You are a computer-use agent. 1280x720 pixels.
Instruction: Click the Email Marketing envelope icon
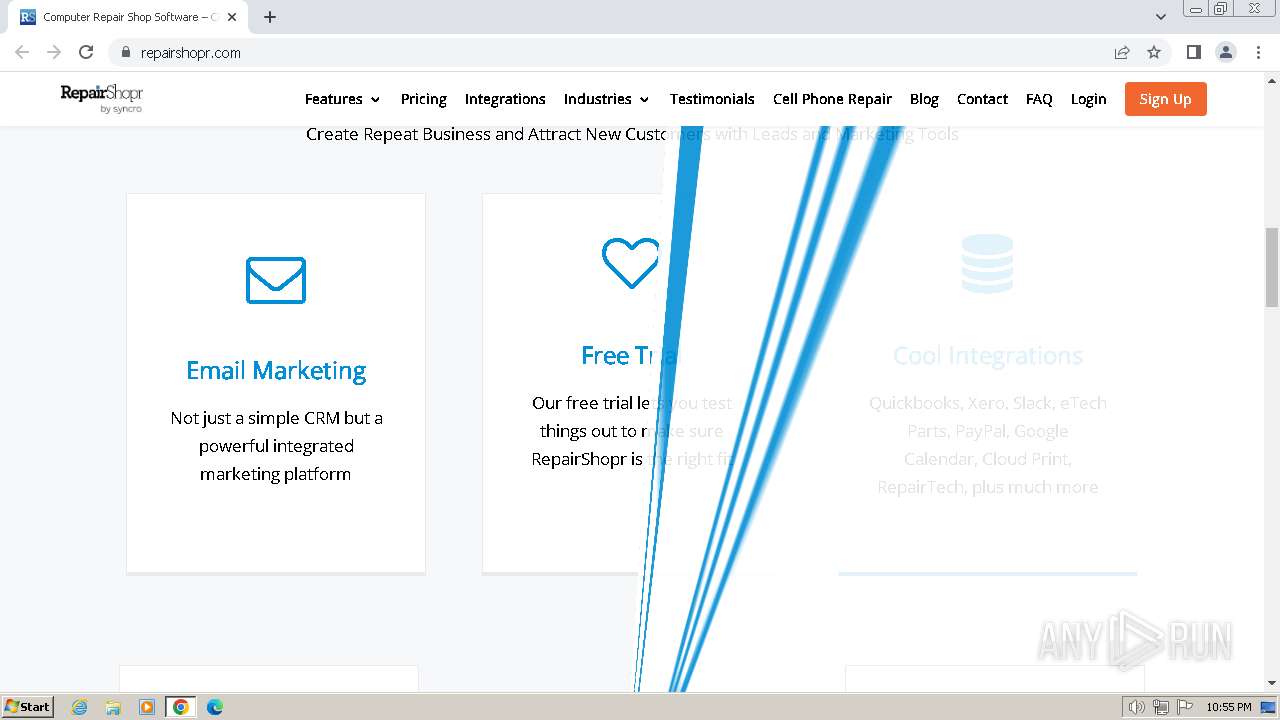[276, 280]
